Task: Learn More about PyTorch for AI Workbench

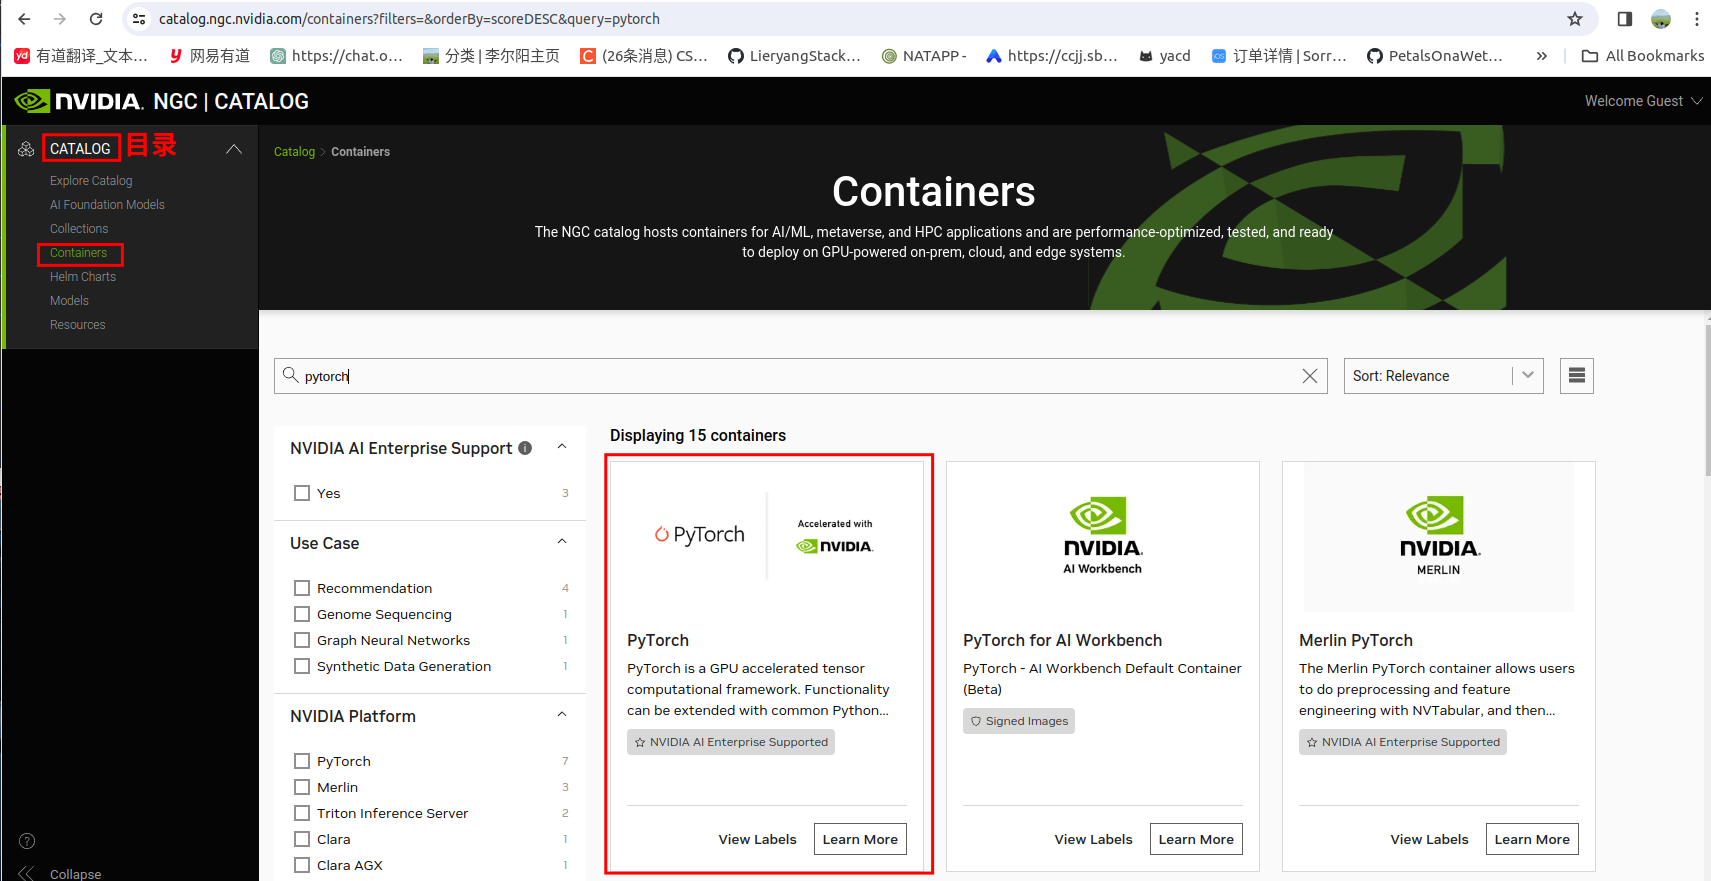Action: [x=1196, y=839]
